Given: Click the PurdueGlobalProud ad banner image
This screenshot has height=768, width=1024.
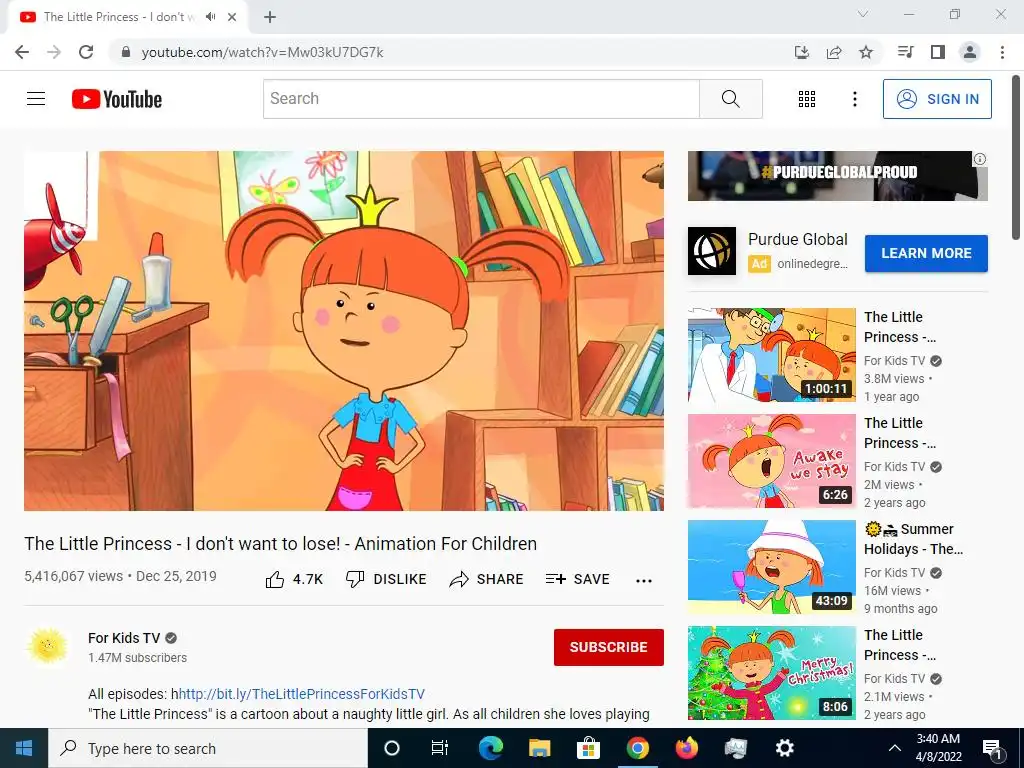Looking at the screenshot, I should (837, 176).
